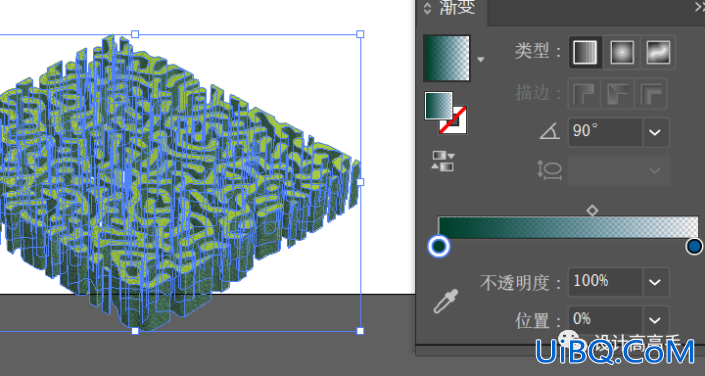Click the angle value field 90°
This screenshot has width=705, height=376.
click(605, 132)
